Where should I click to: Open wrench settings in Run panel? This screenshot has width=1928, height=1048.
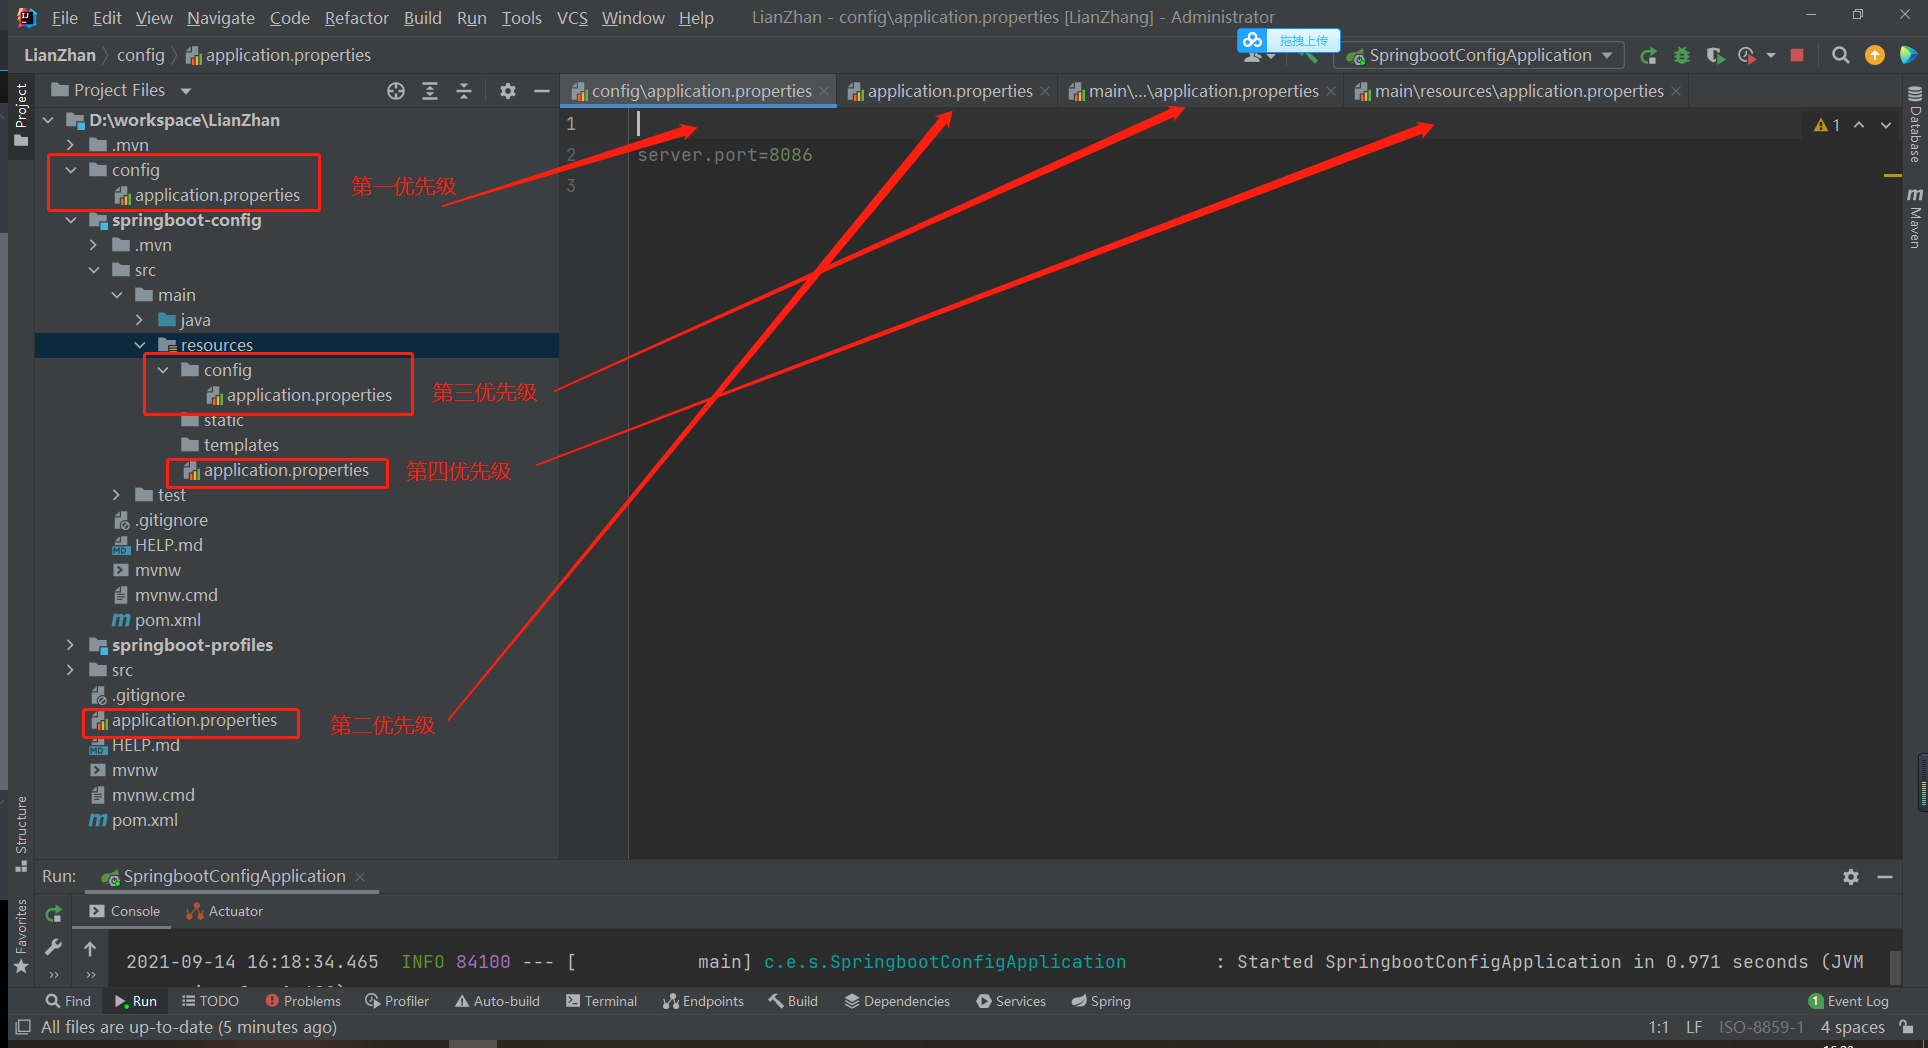coord(54,946)
